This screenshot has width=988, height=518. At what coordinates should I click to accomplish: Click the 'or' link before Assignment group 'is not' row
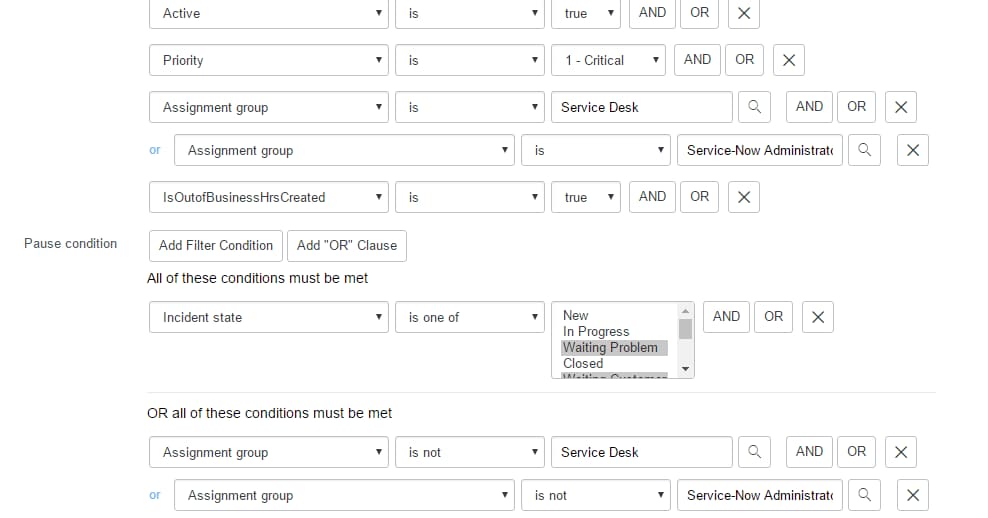[154, 495]
